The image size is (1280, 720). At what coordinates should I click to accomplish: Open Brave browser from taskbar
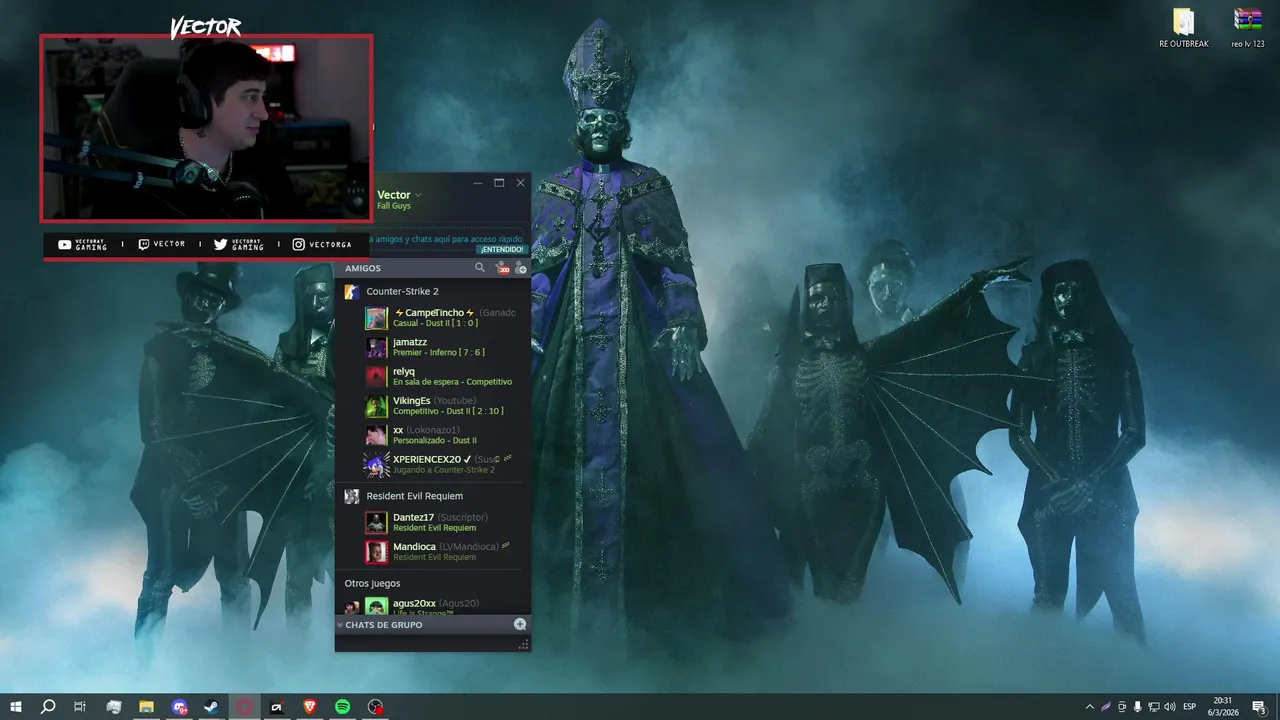310,707
